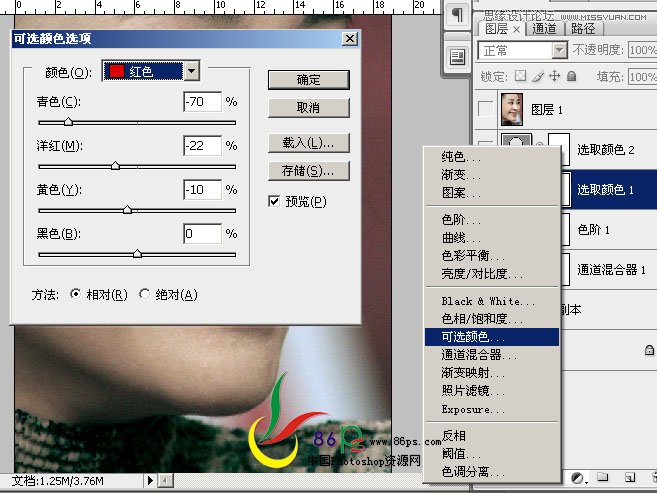Click the 洋红 value field -22

(x=202, y=145)
